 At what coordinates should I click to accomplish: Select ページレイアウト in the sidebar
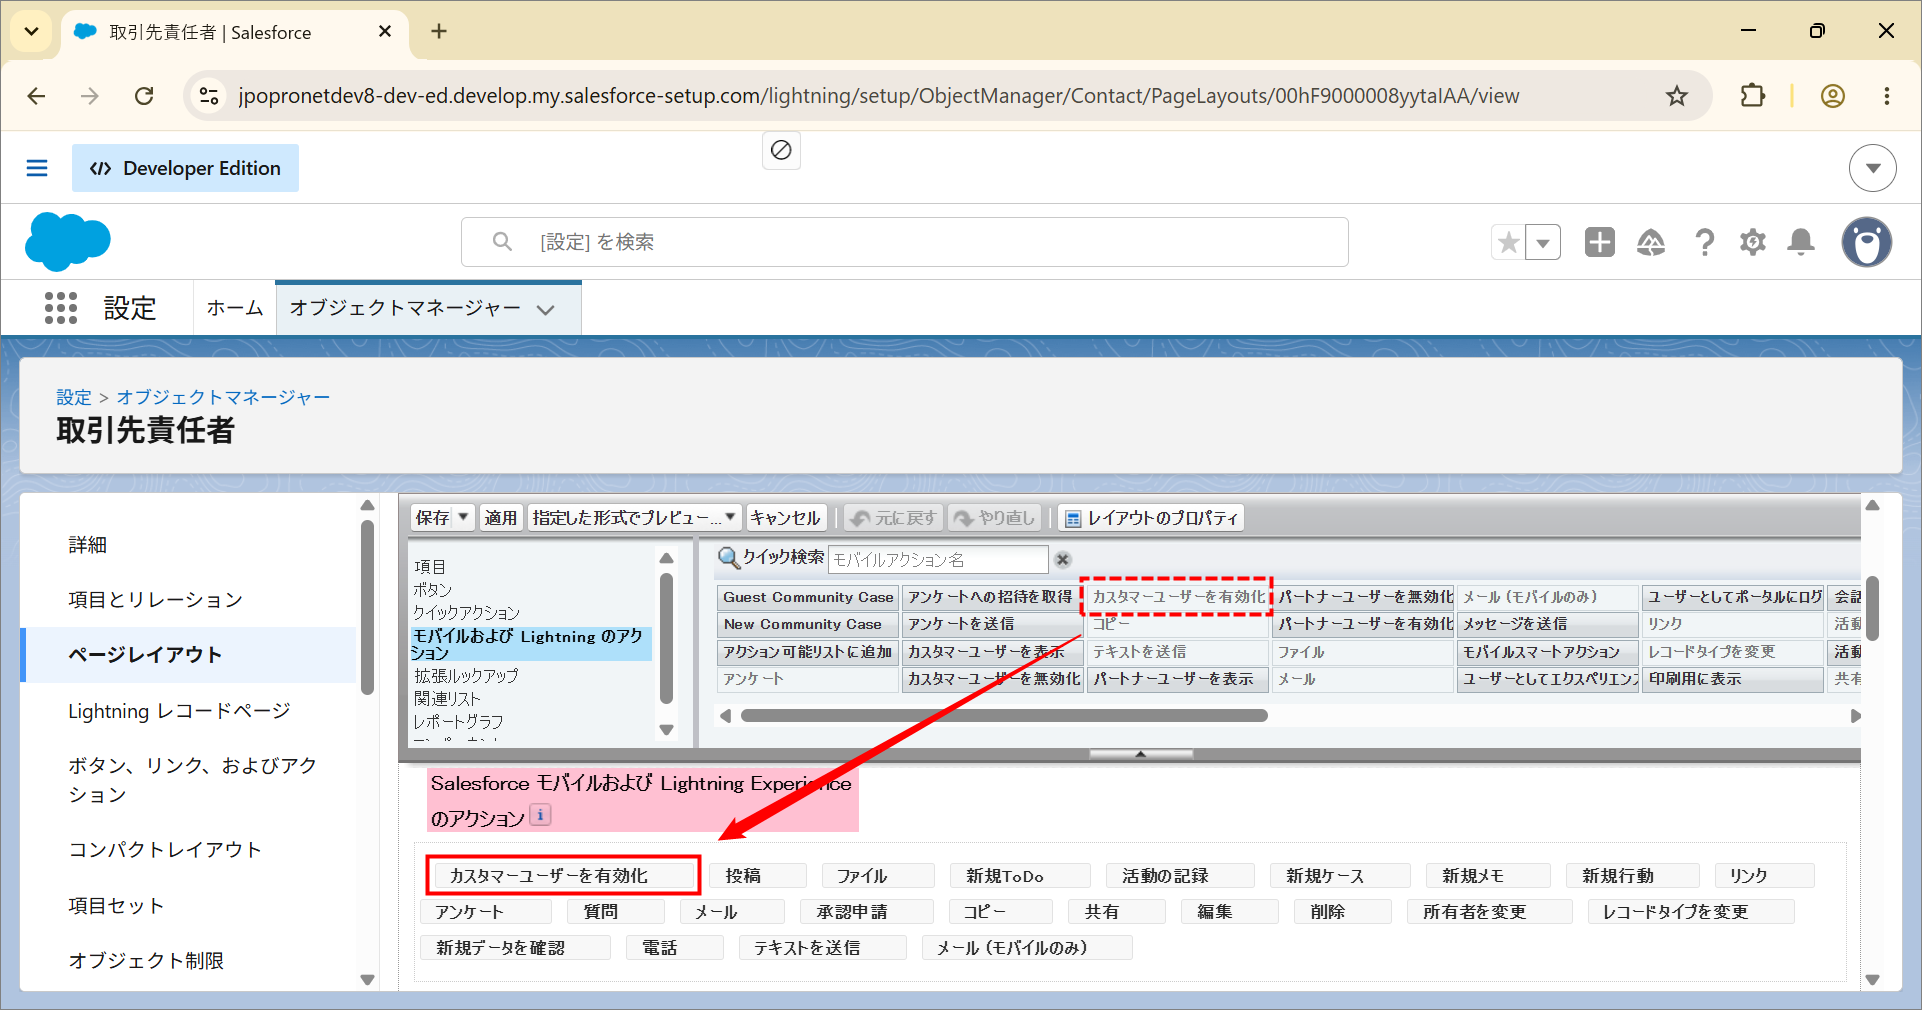point(189,655)
